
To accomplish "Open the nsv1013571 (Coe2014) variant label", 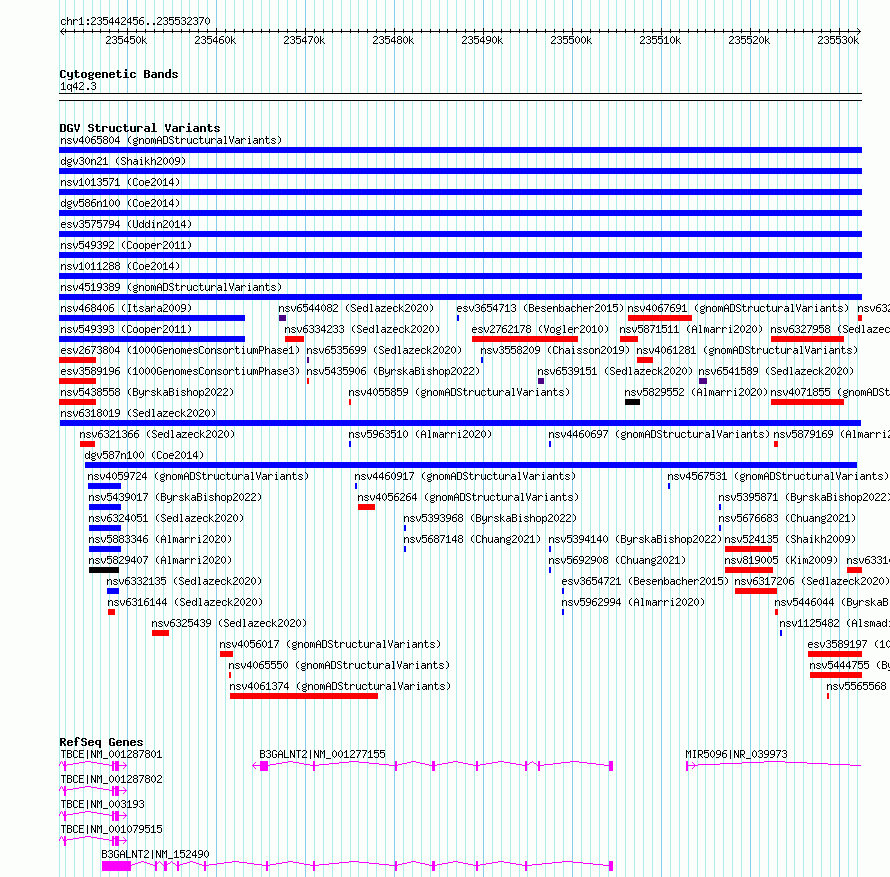I will 120,182.
